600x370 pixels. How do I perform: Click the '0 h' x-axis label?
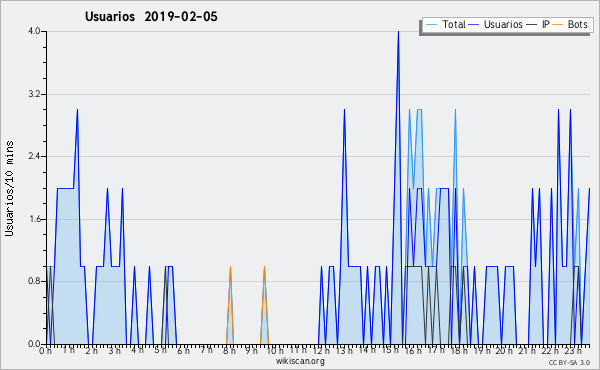pos(46,350)
